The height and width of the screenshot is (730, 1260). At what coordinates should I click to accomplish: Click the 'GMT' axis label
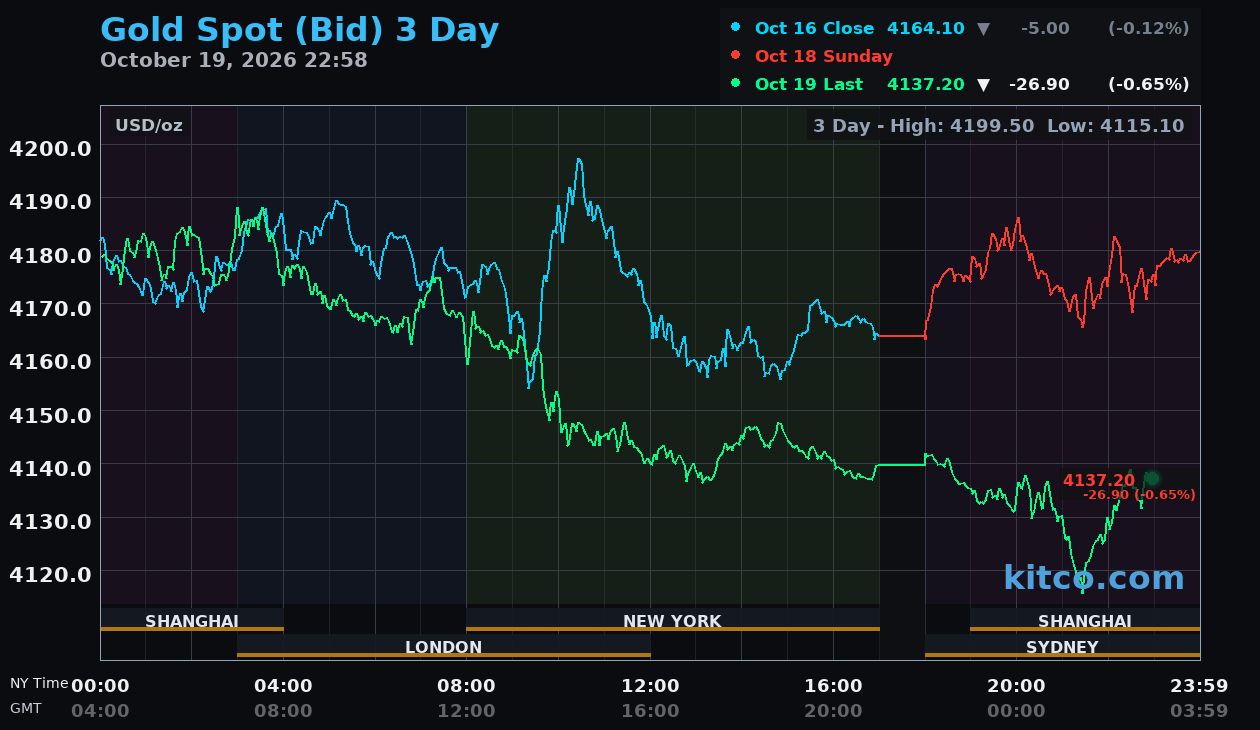(x=26, y=708)
